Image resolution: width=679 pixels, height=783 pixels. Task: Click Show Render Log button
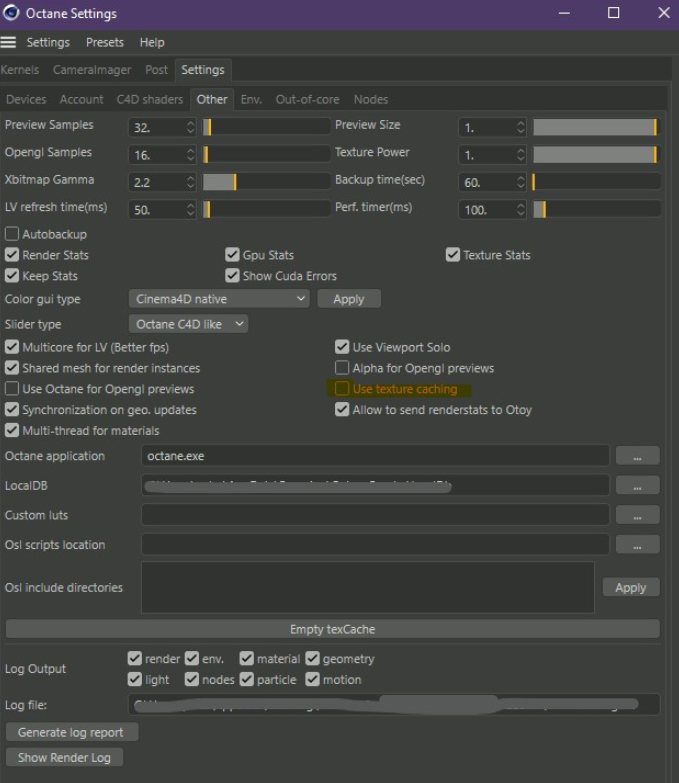coord(64,758)
